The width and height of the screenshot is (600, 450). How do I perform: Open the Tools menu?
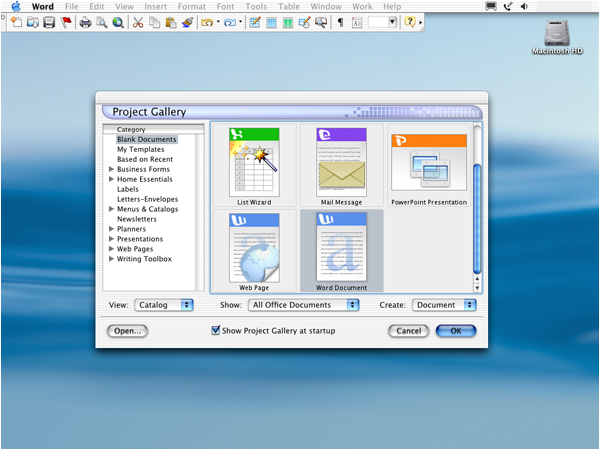click(256, 7)
